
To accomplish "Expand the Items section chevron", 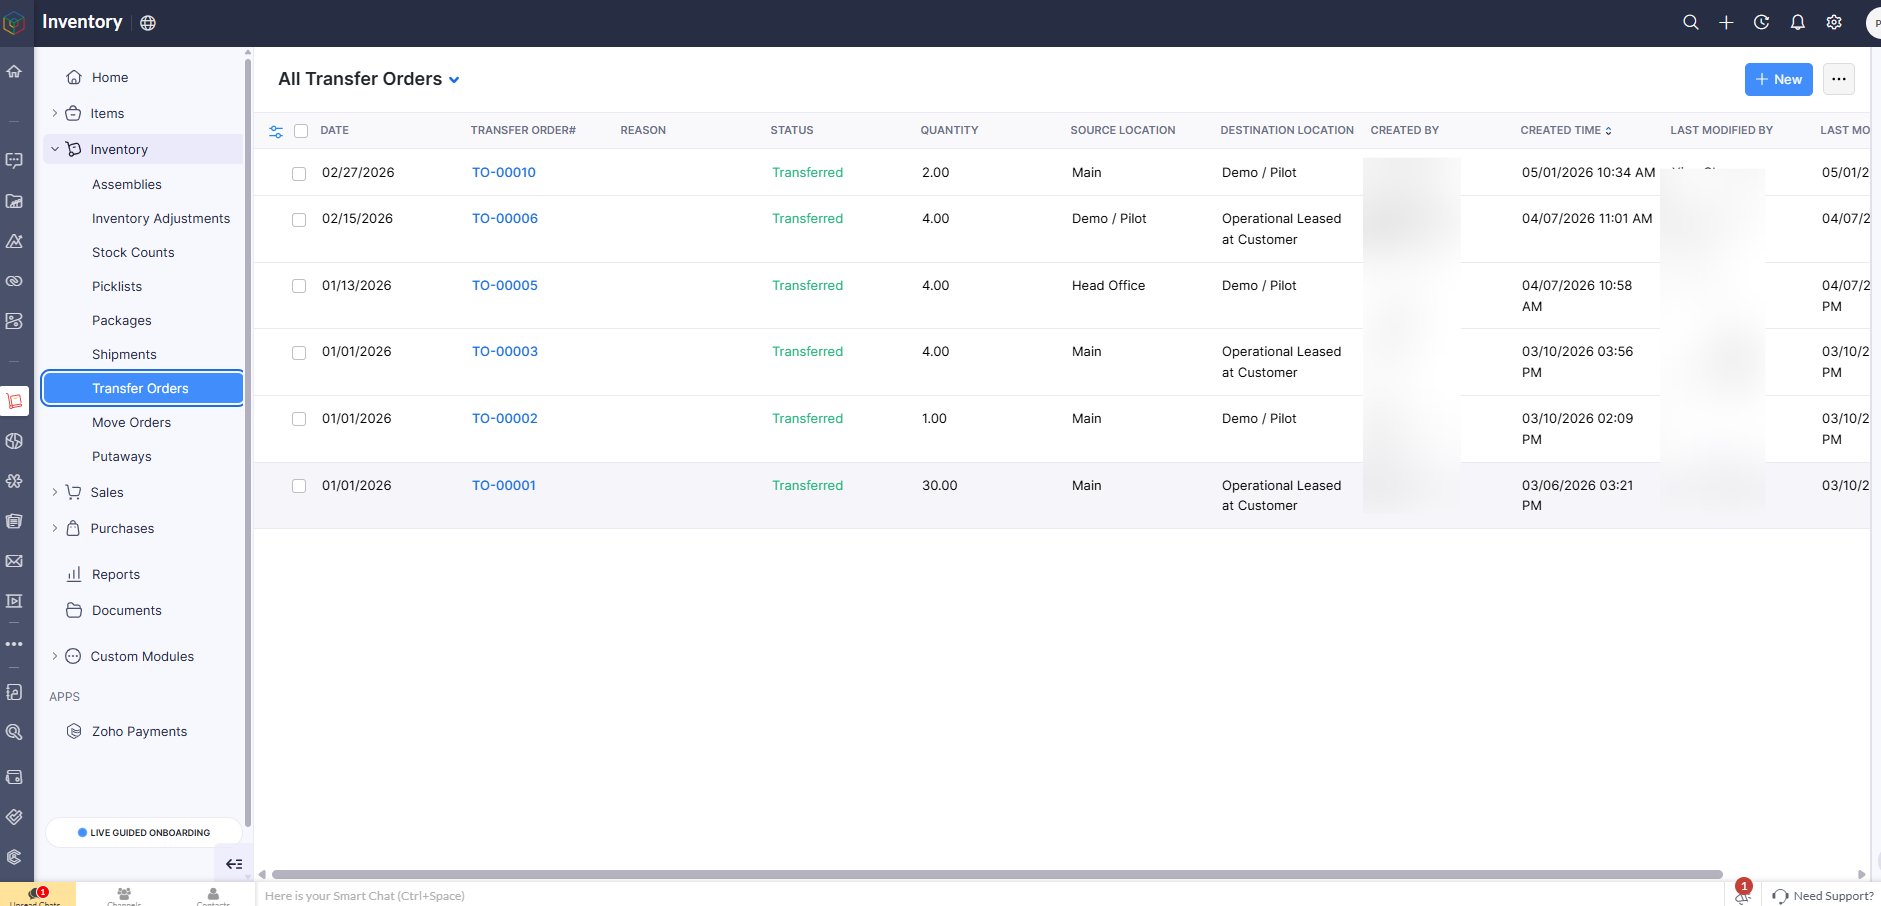I will 54,113.
